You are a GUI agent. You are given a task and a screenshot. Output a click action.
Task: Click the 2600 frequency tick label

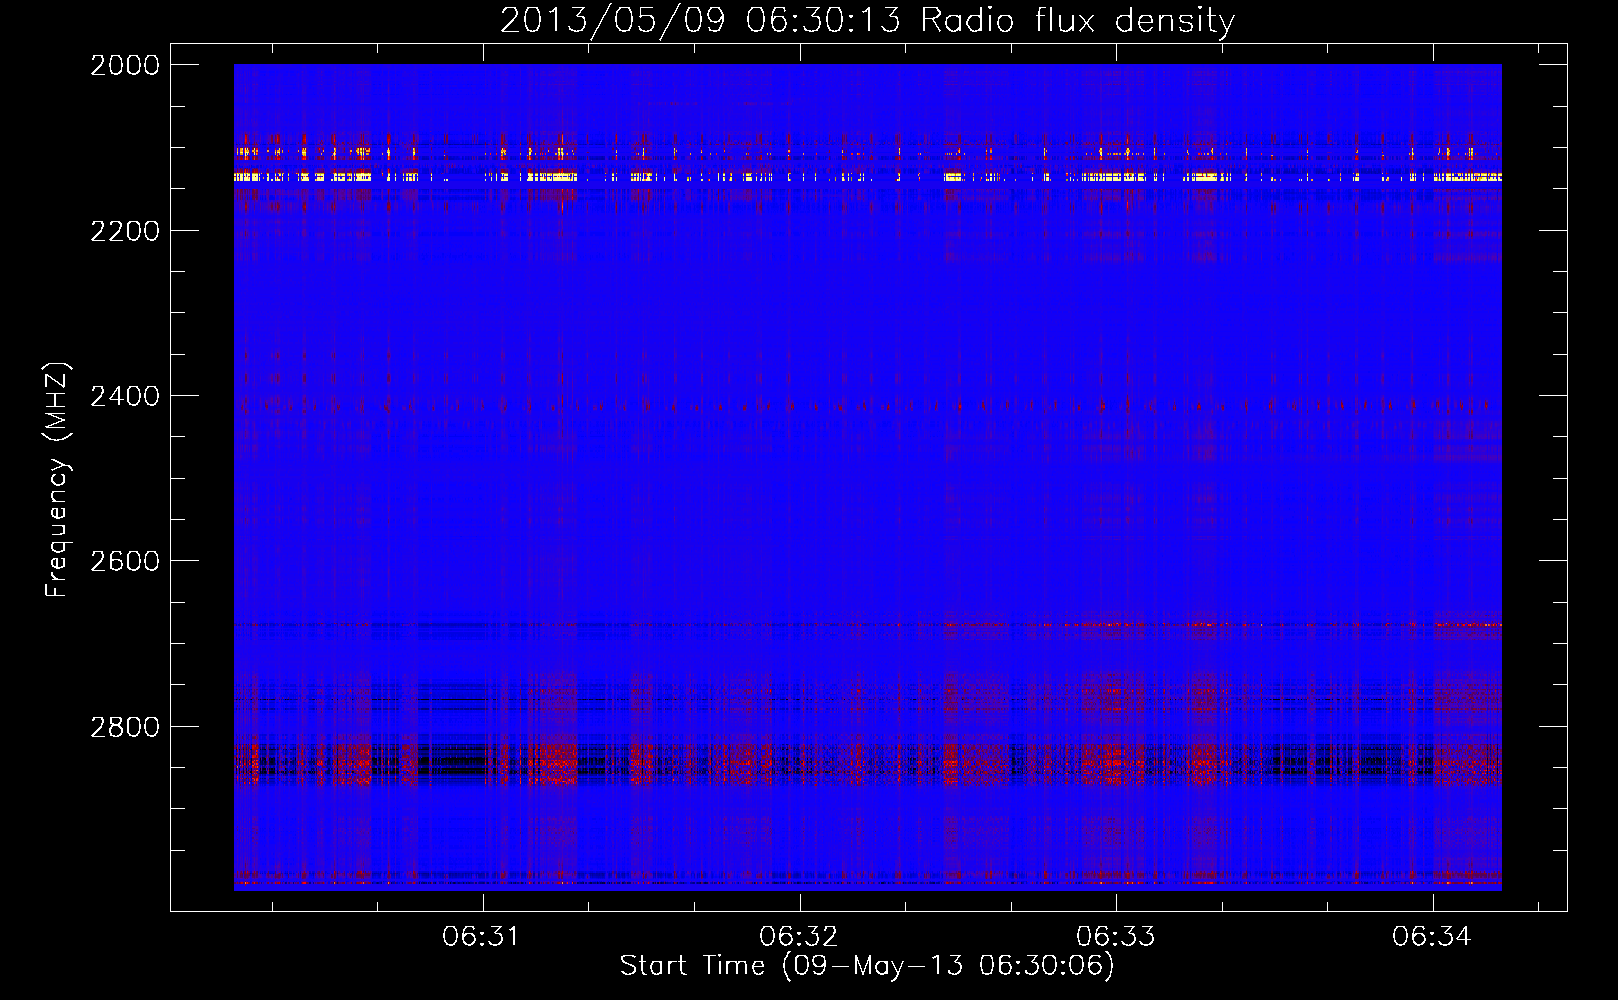click(125, 561)
